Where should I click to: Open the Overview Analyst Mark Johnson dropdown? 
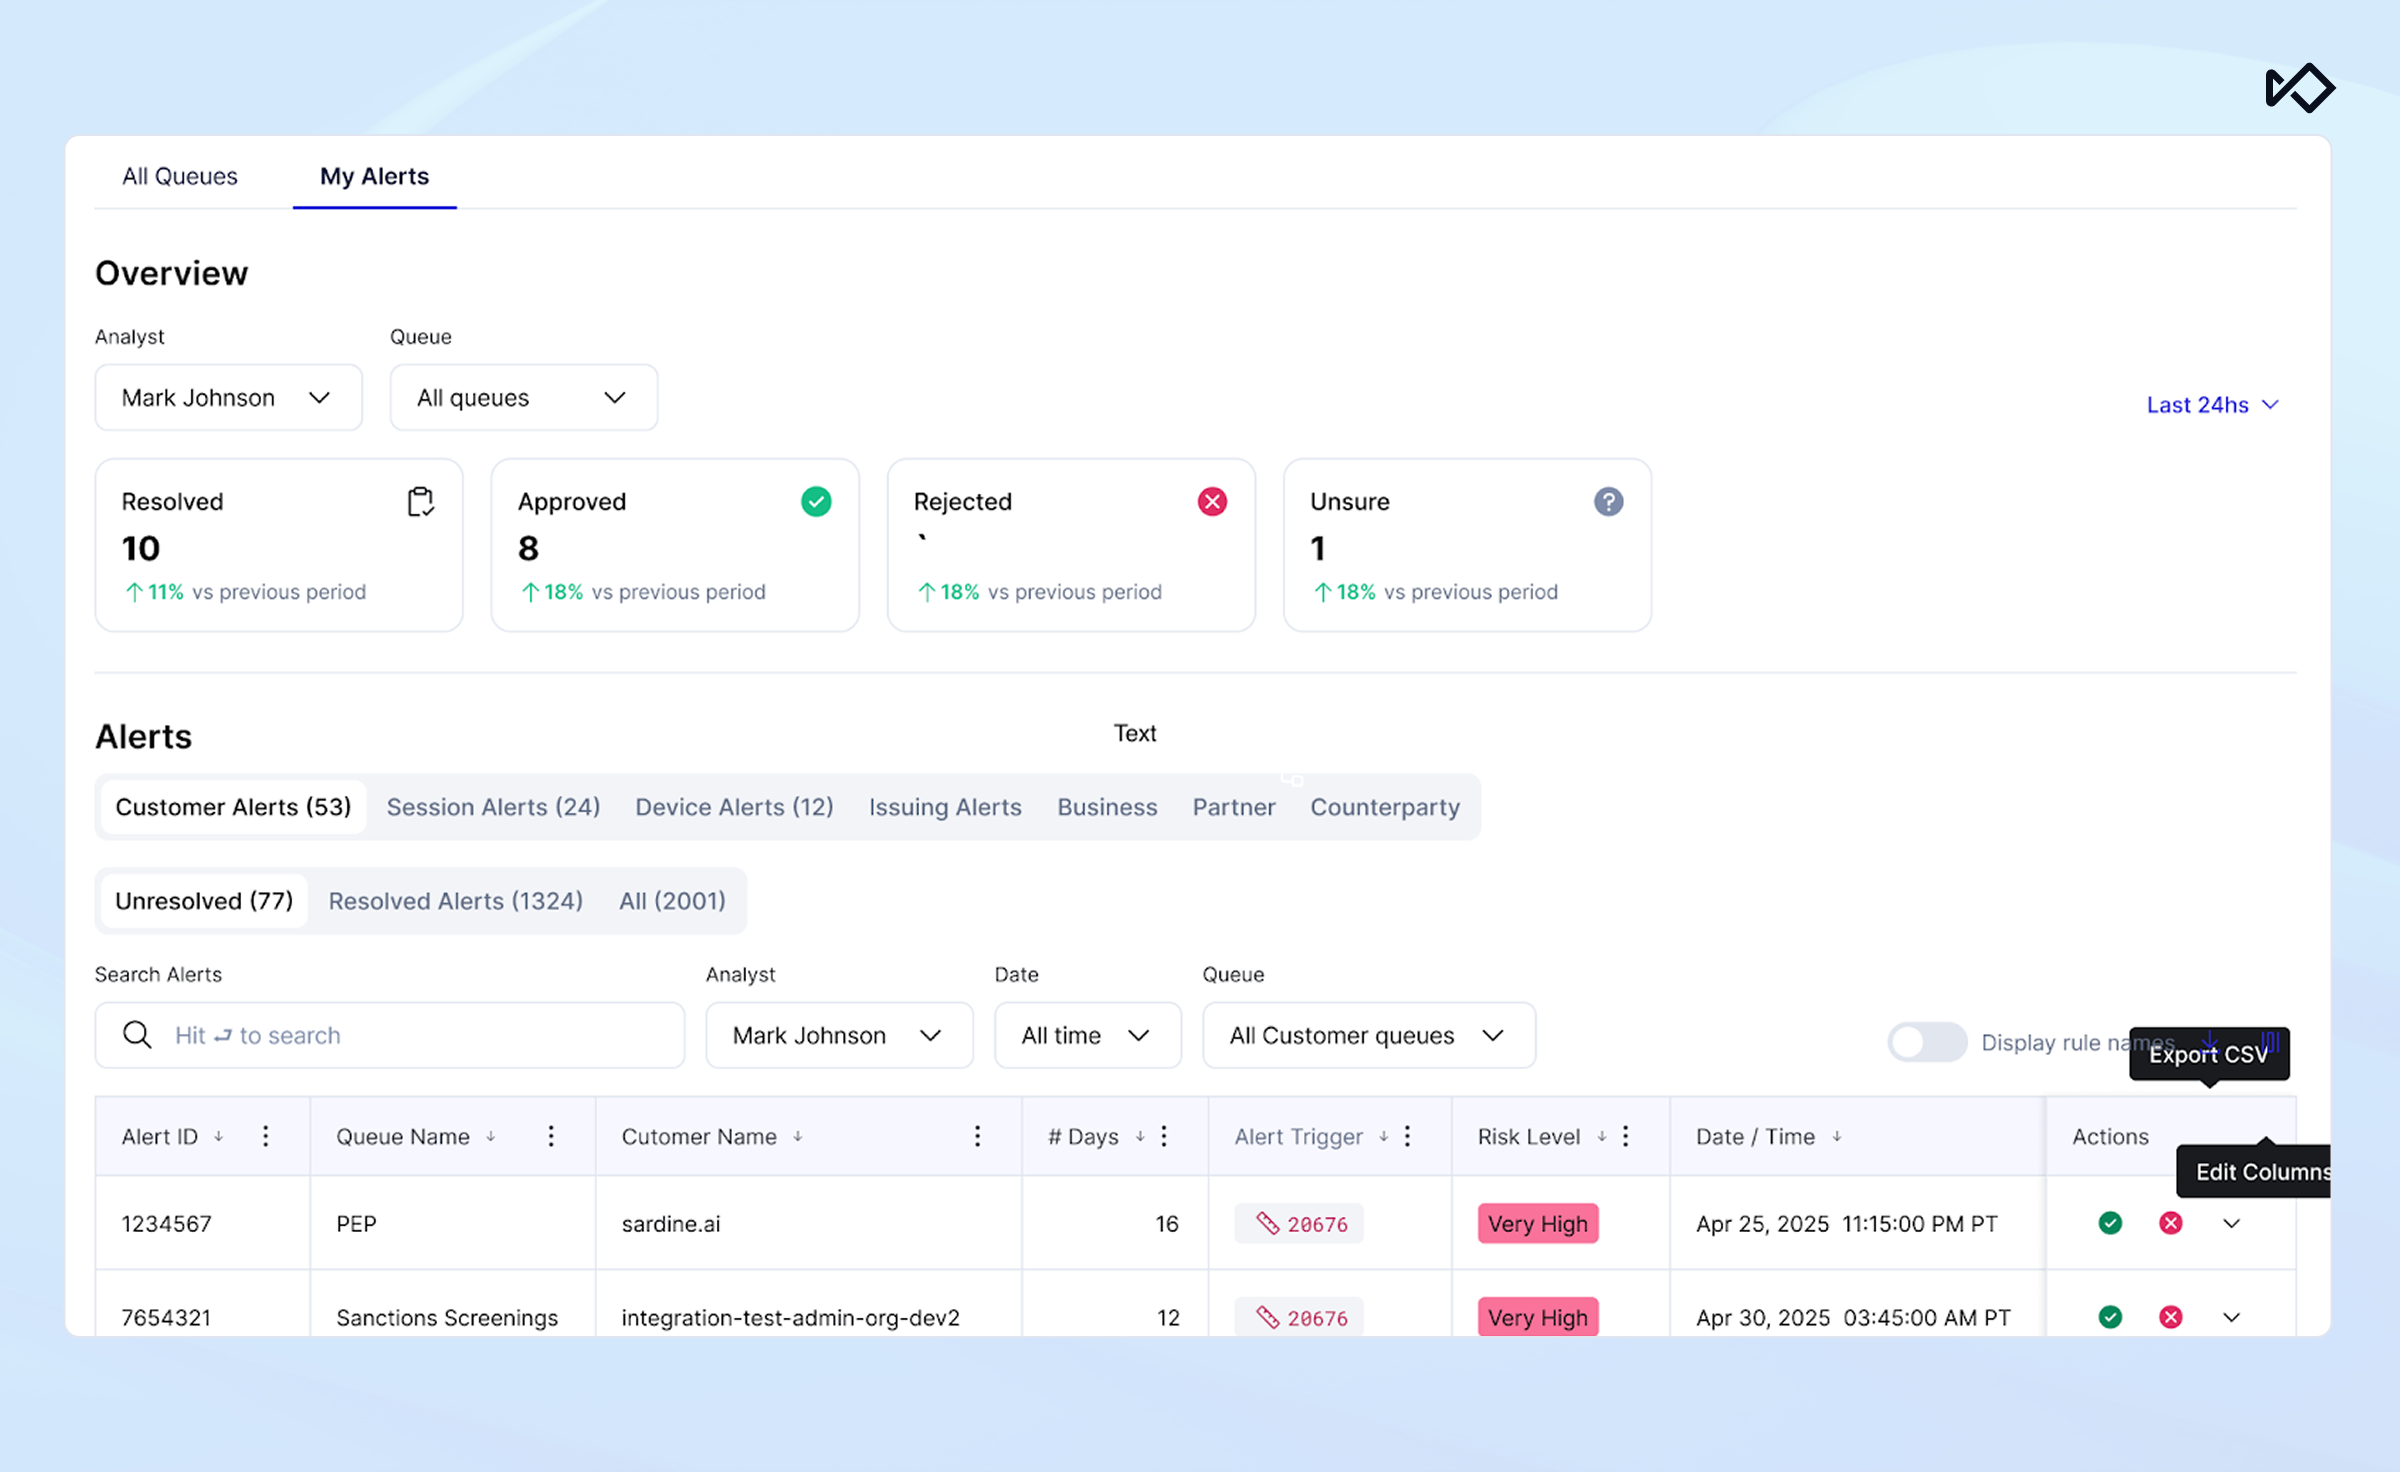[228, 398]
